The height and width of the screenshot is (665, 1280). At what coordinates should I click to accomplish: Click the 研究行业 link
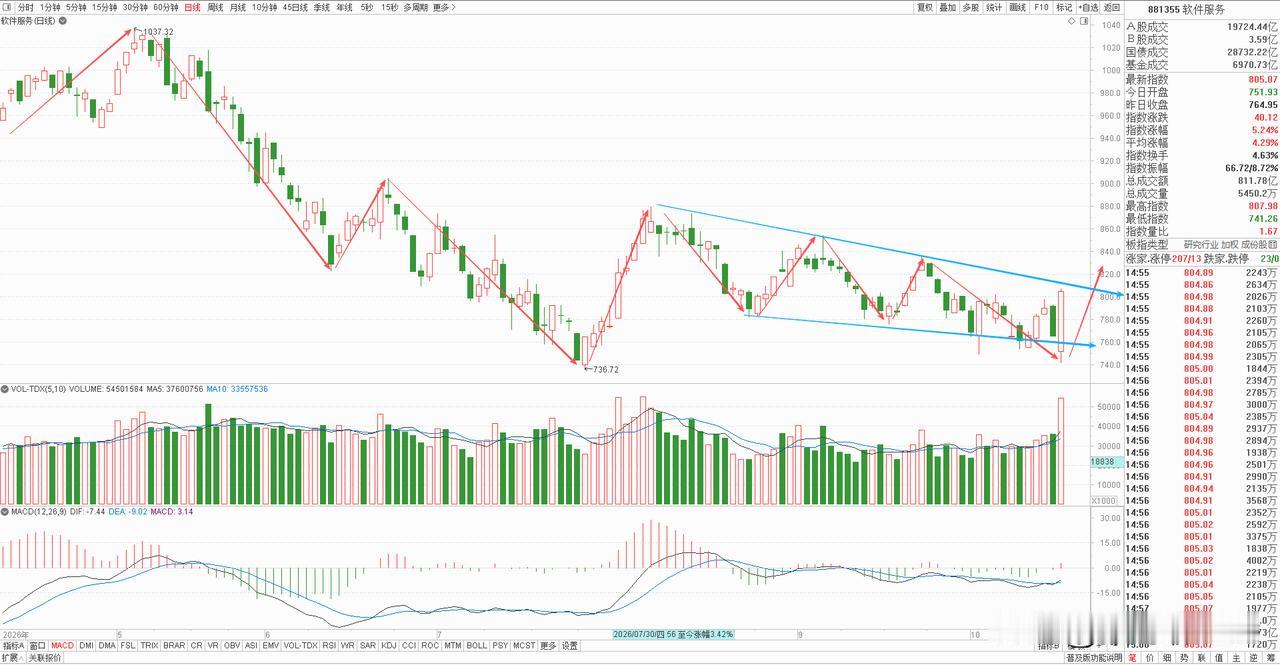(x=1200, y=245)
